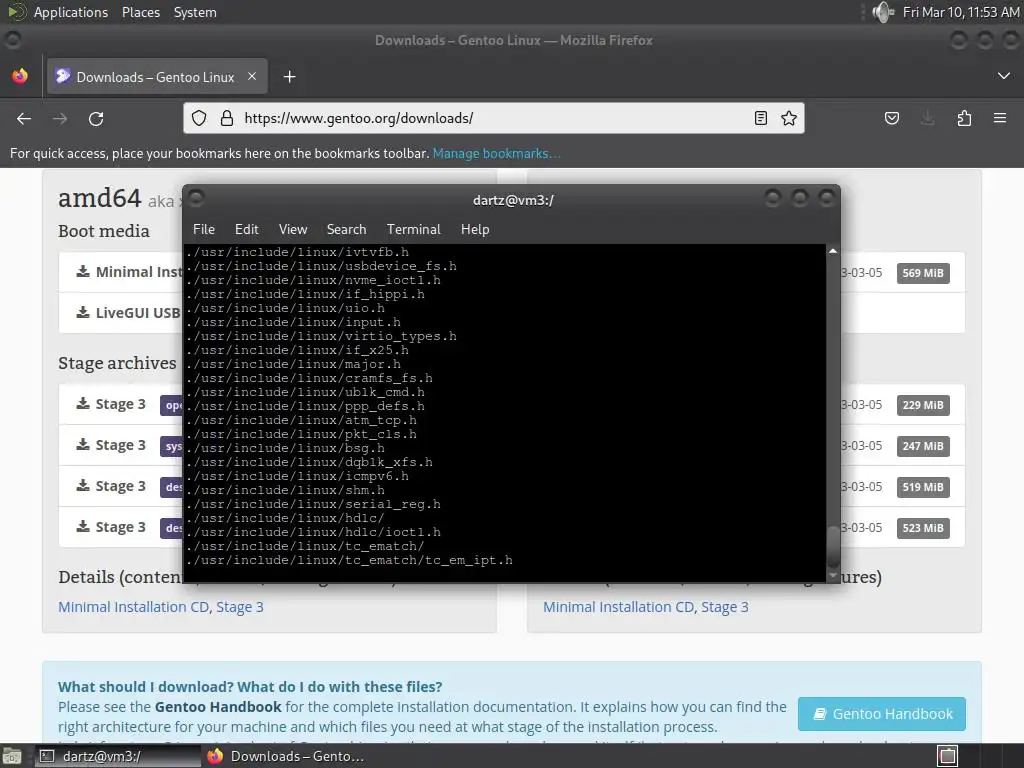Open the Terminal menu in terminal

tap(413, 229)
